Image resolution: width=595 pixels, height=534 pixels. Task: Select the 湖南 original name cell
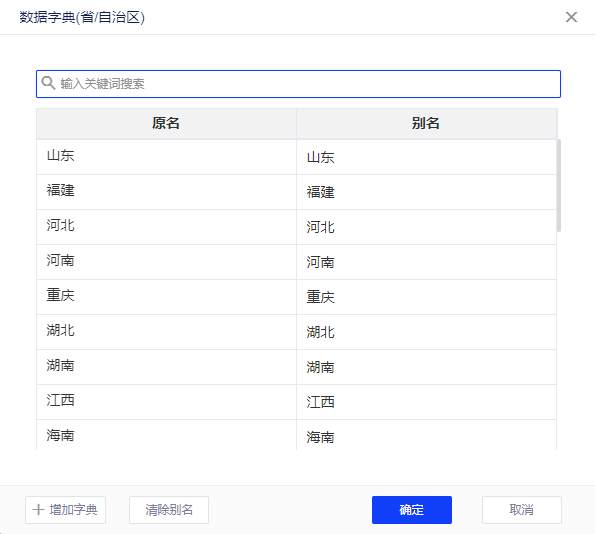point(166,367)
